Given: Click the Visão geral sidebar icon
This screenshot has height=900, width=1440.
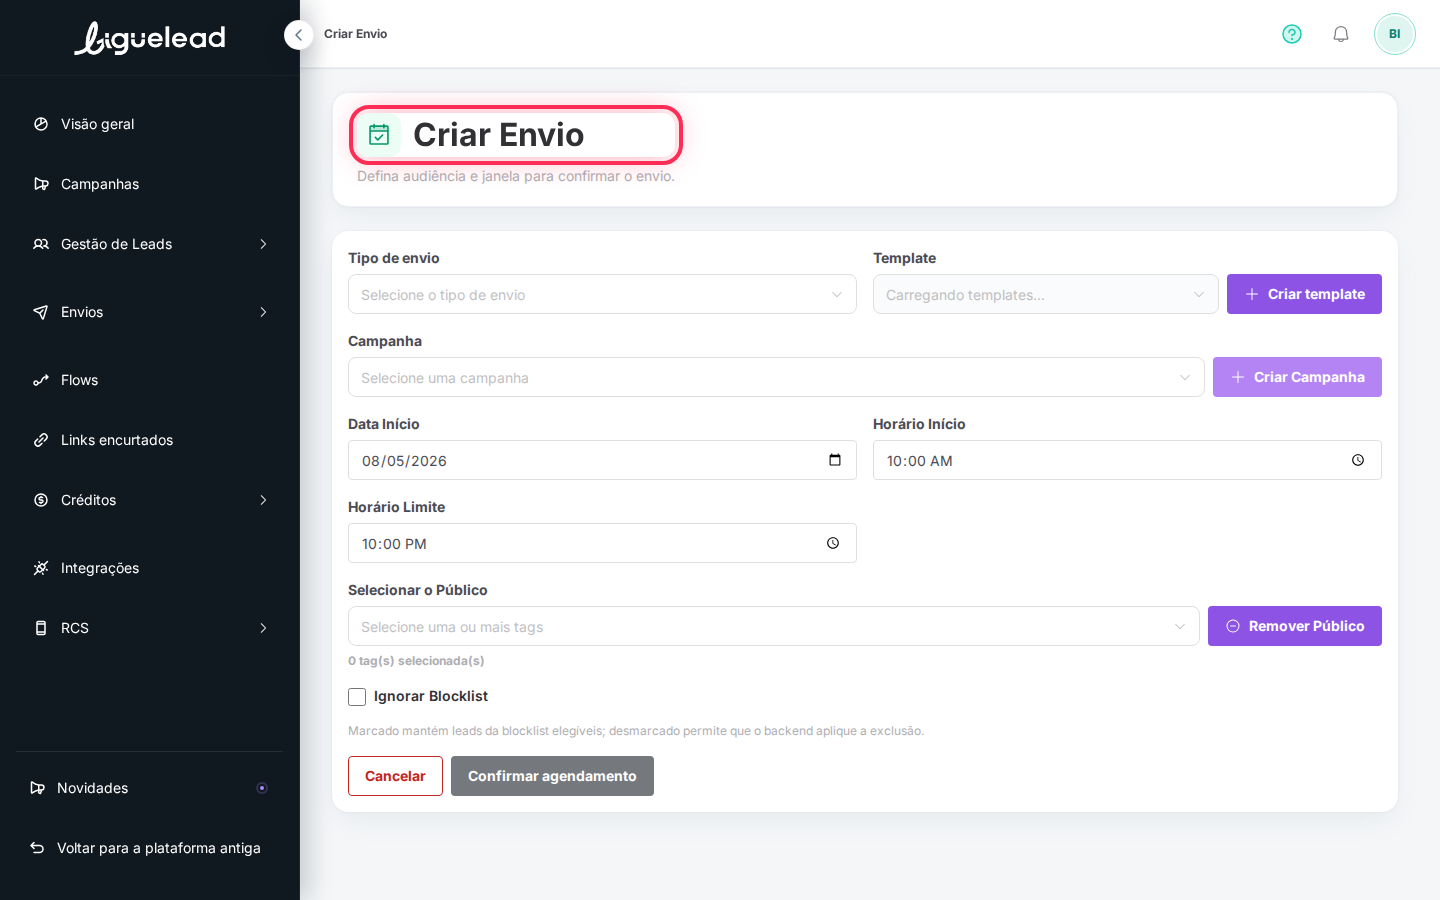Looking at the screenshot, I should click(x=41, y=124).
